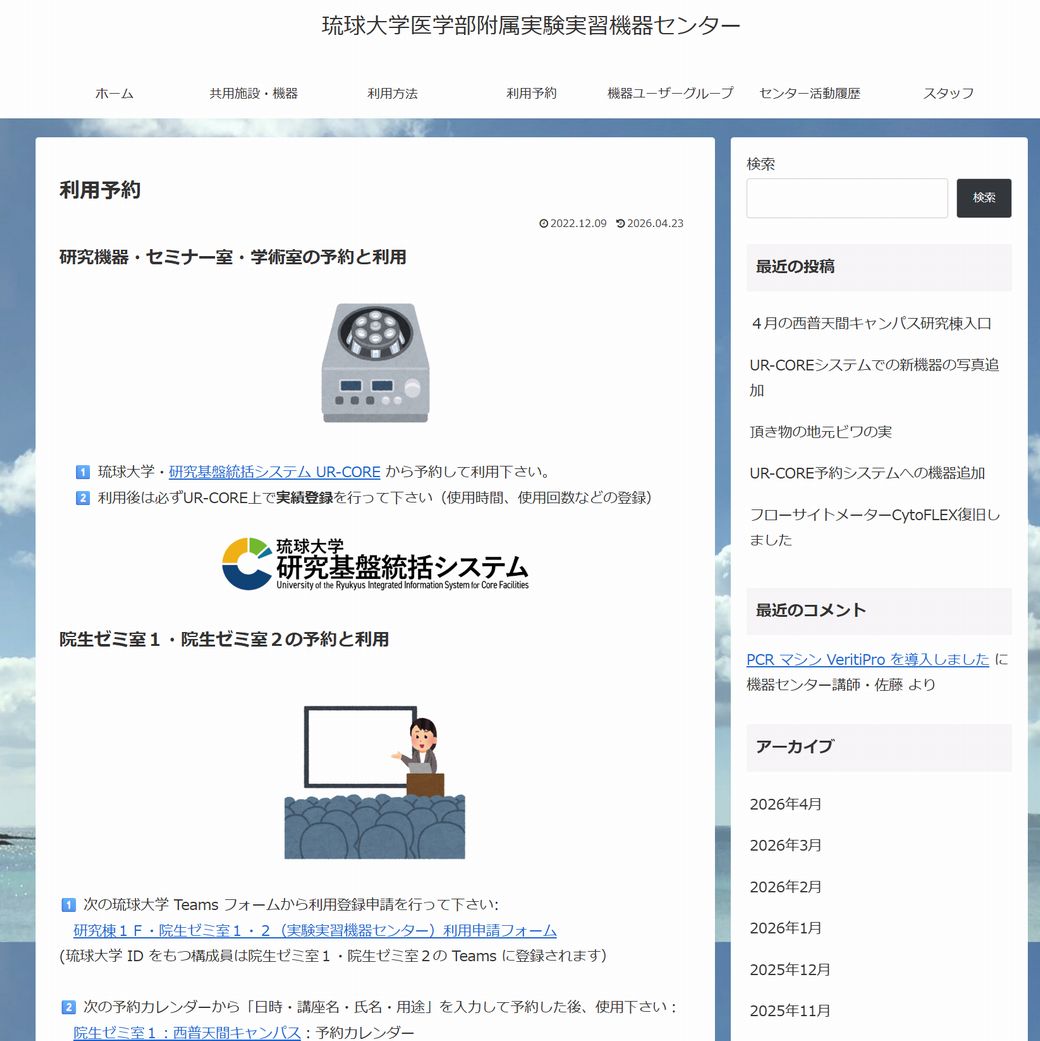The height and width of the screenshot is (1041, 1040).
Task: Open the 共用施設・機器 menu
Action: pyautogui.click(x=253, y=93)
